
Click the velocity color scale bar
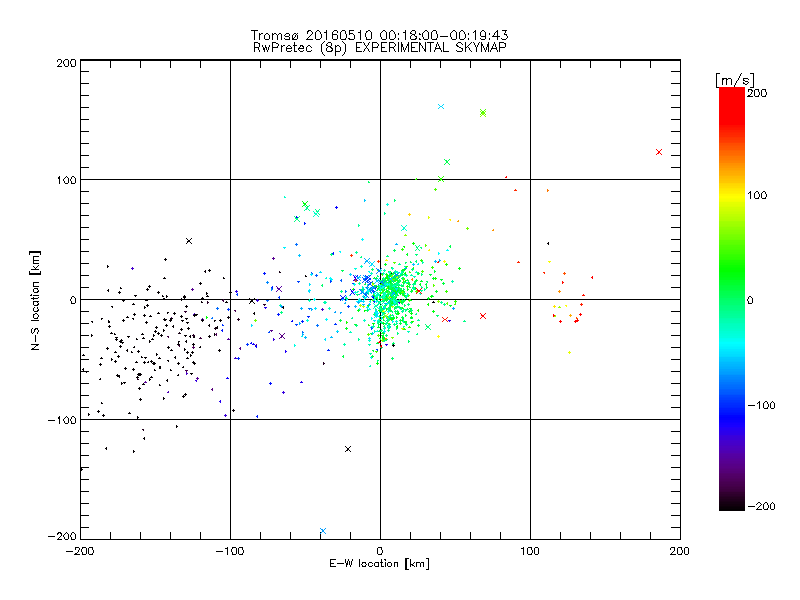[x=732, y=299]
